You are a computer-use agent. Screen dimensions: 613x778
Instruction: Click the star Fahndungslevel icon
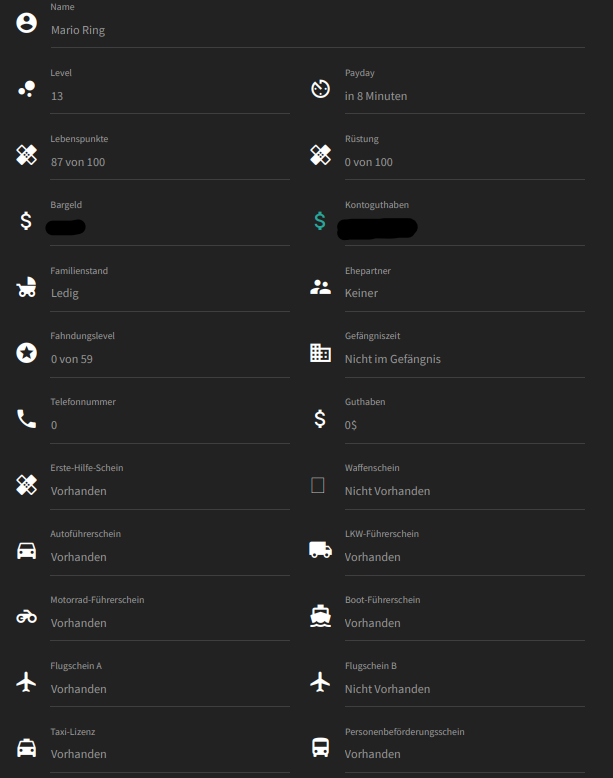coord(27,352)
